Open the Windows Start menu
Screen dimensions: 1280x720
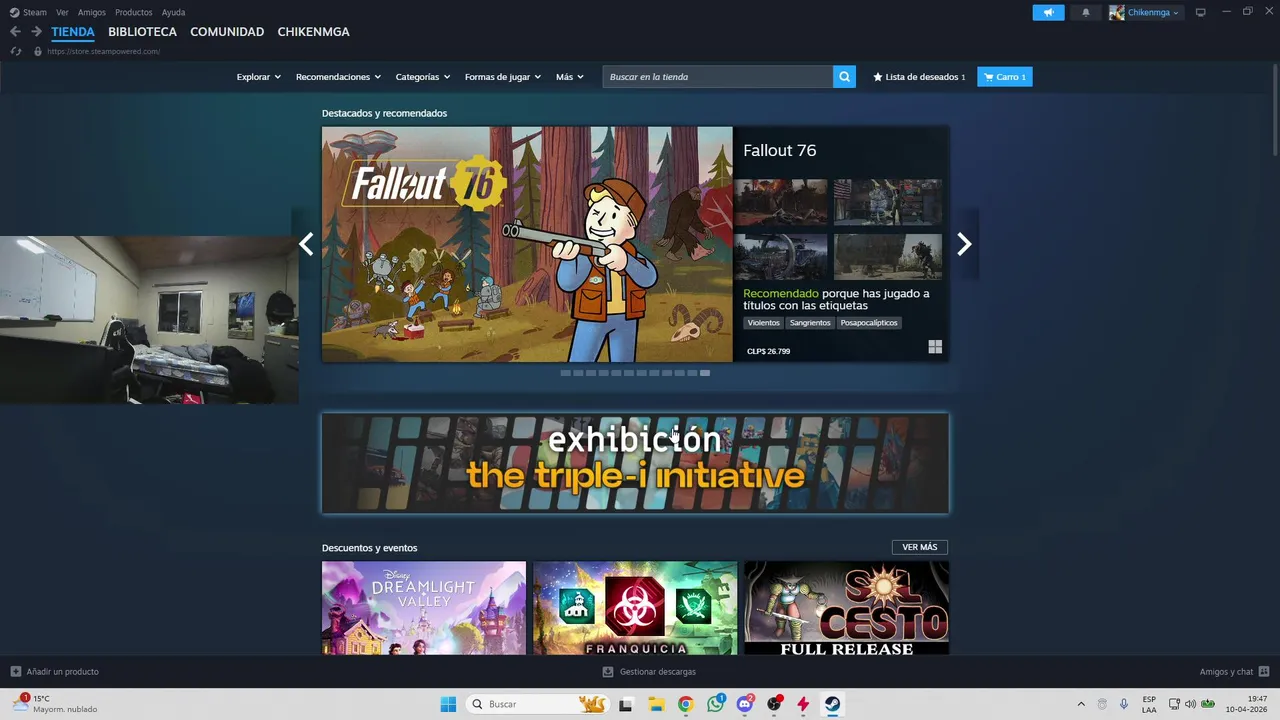point(448,704)
